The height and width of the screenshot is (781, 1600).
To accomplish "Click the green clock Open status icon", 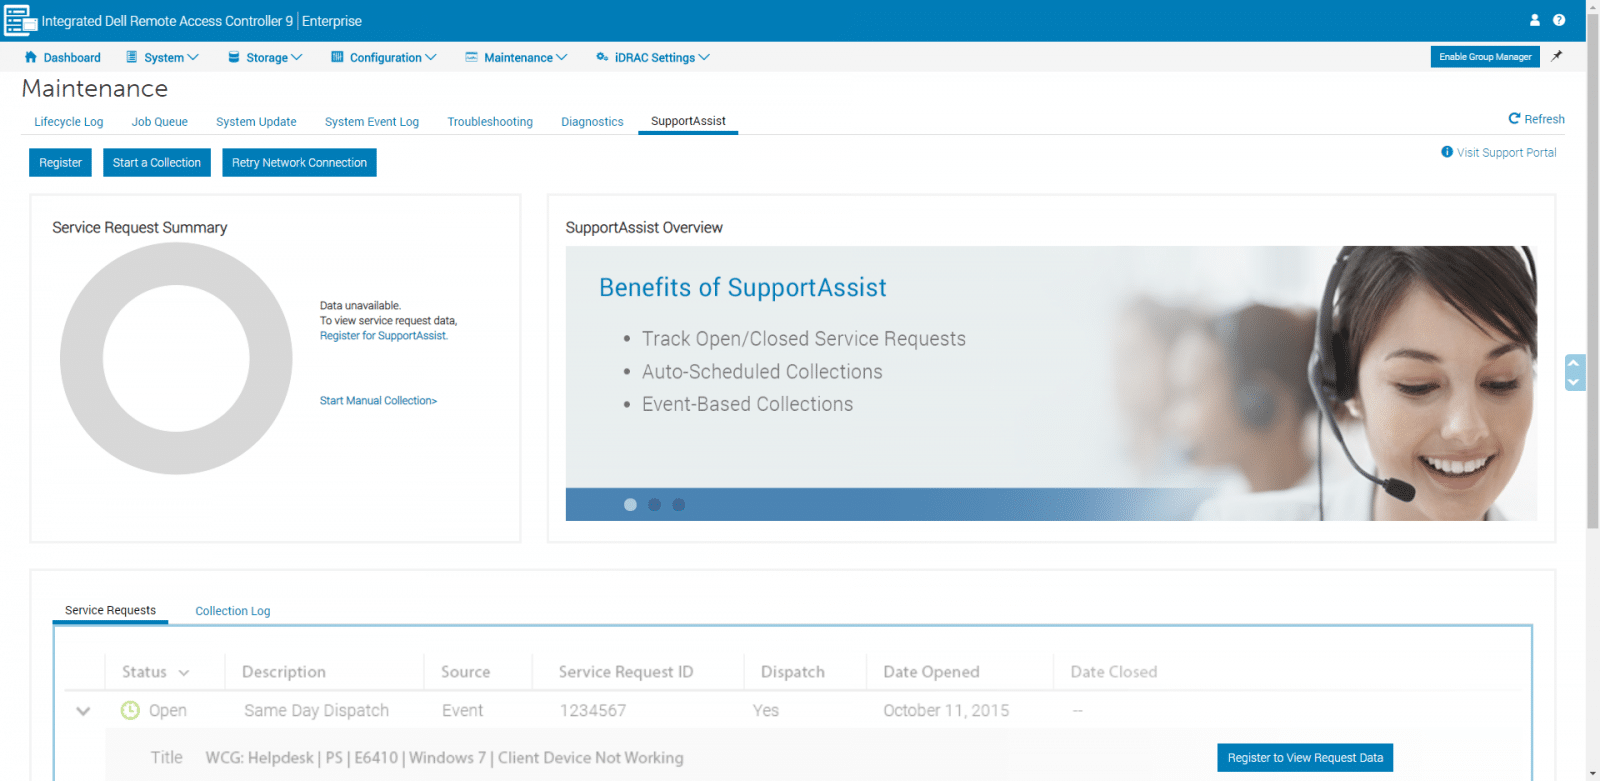I will 130,710.
